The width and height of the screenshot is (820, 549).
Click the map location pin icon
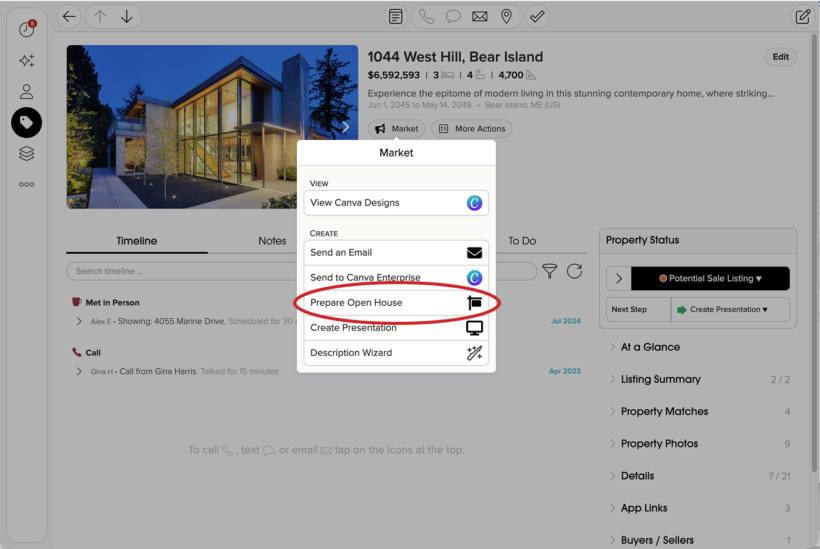506,17
